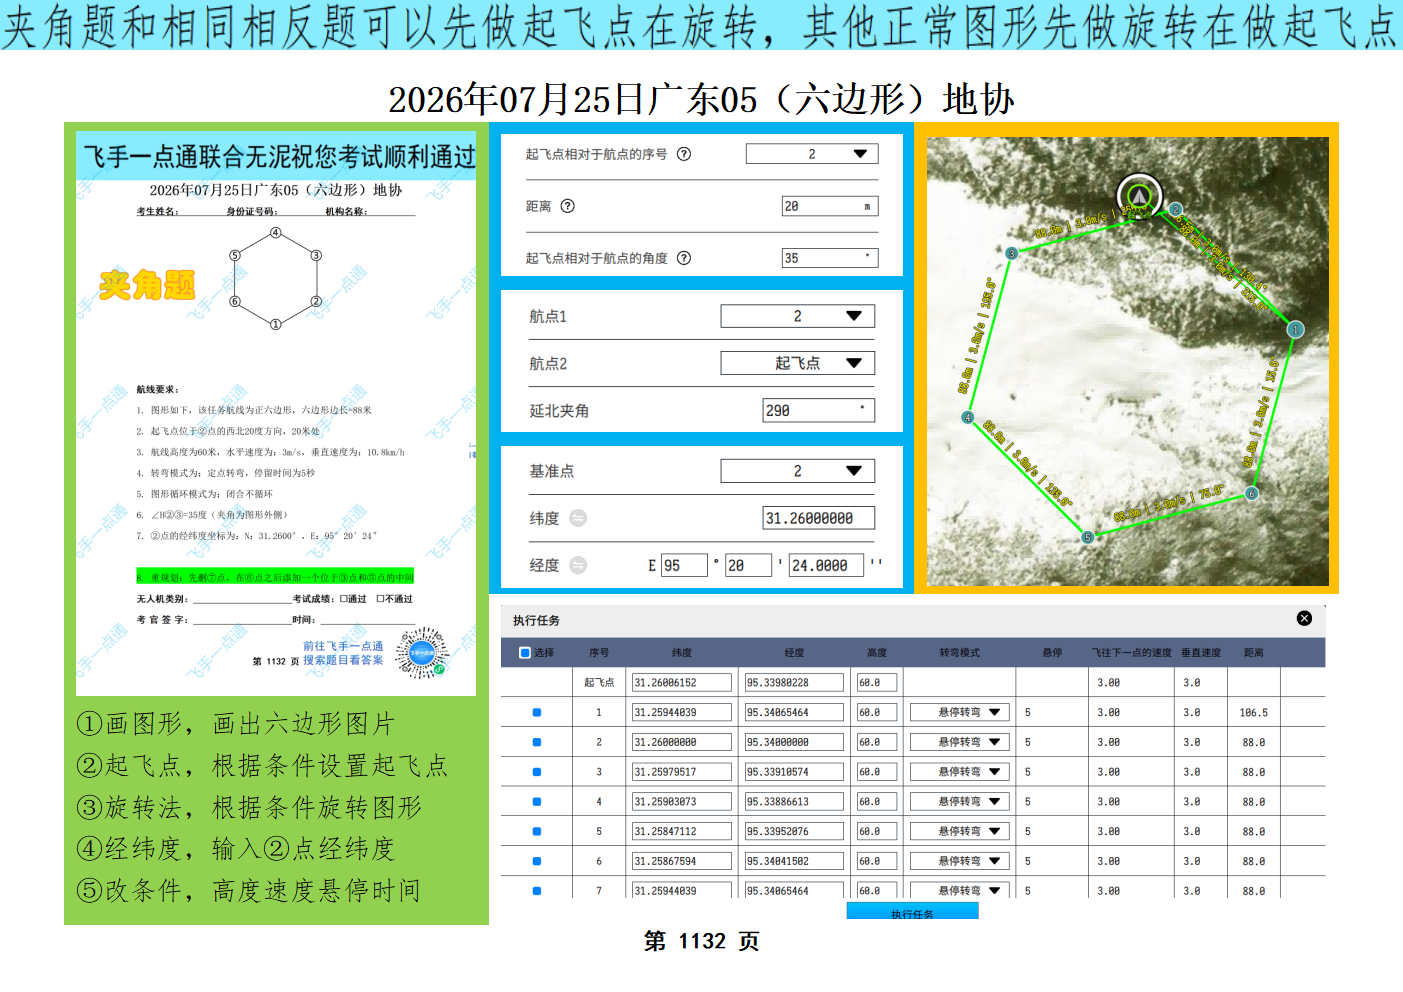
Task: Click the 经度 minutes field showing 20
Action: [748, 565]
